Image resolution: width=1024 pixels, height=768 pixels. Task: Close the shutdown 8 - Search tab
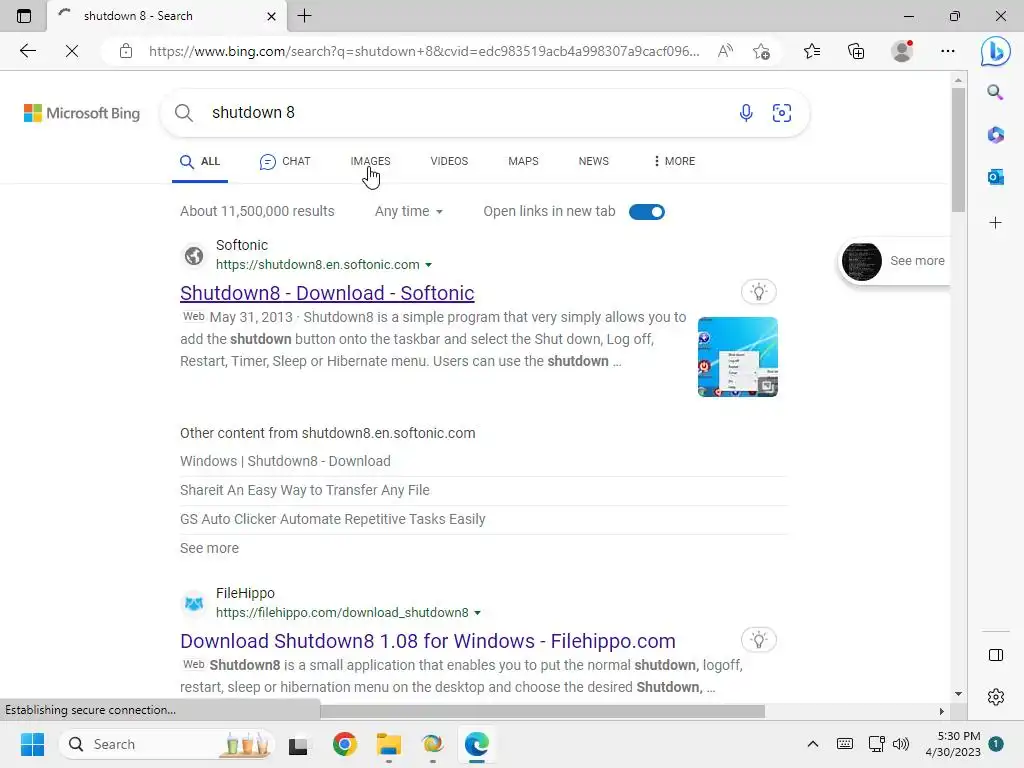[272, 16]
